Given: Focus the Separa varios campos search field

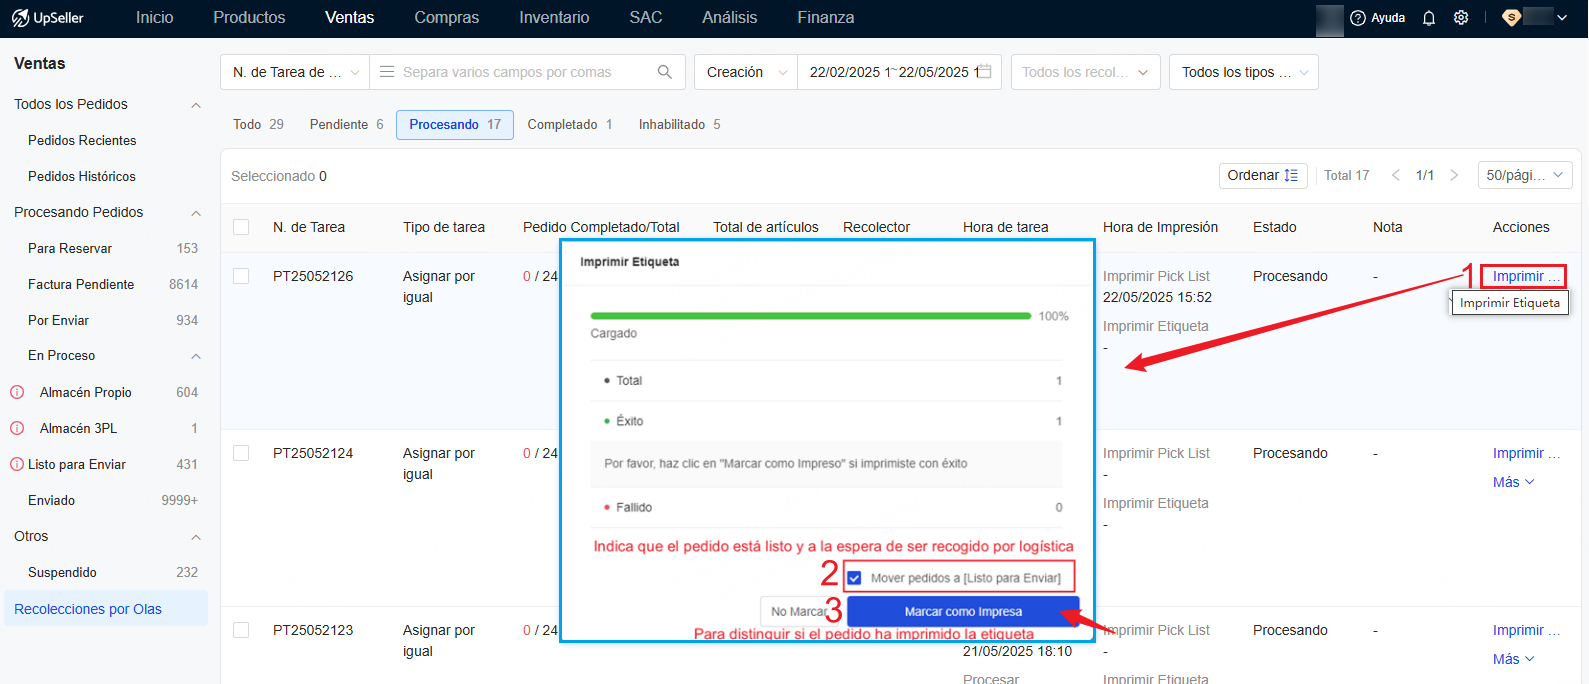Looking at the screenshot, I should pos(528,72).
